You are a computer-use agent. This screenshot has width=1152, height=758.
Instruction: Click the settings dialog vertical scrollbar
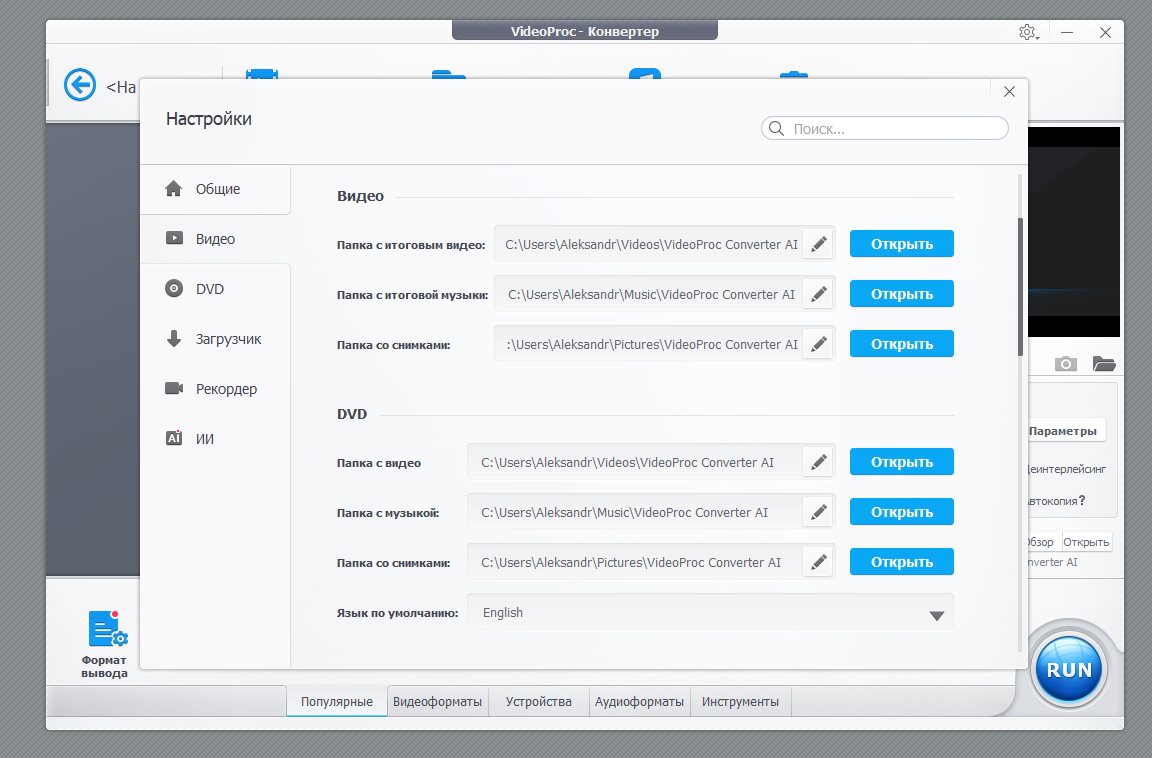(1020, 285)
